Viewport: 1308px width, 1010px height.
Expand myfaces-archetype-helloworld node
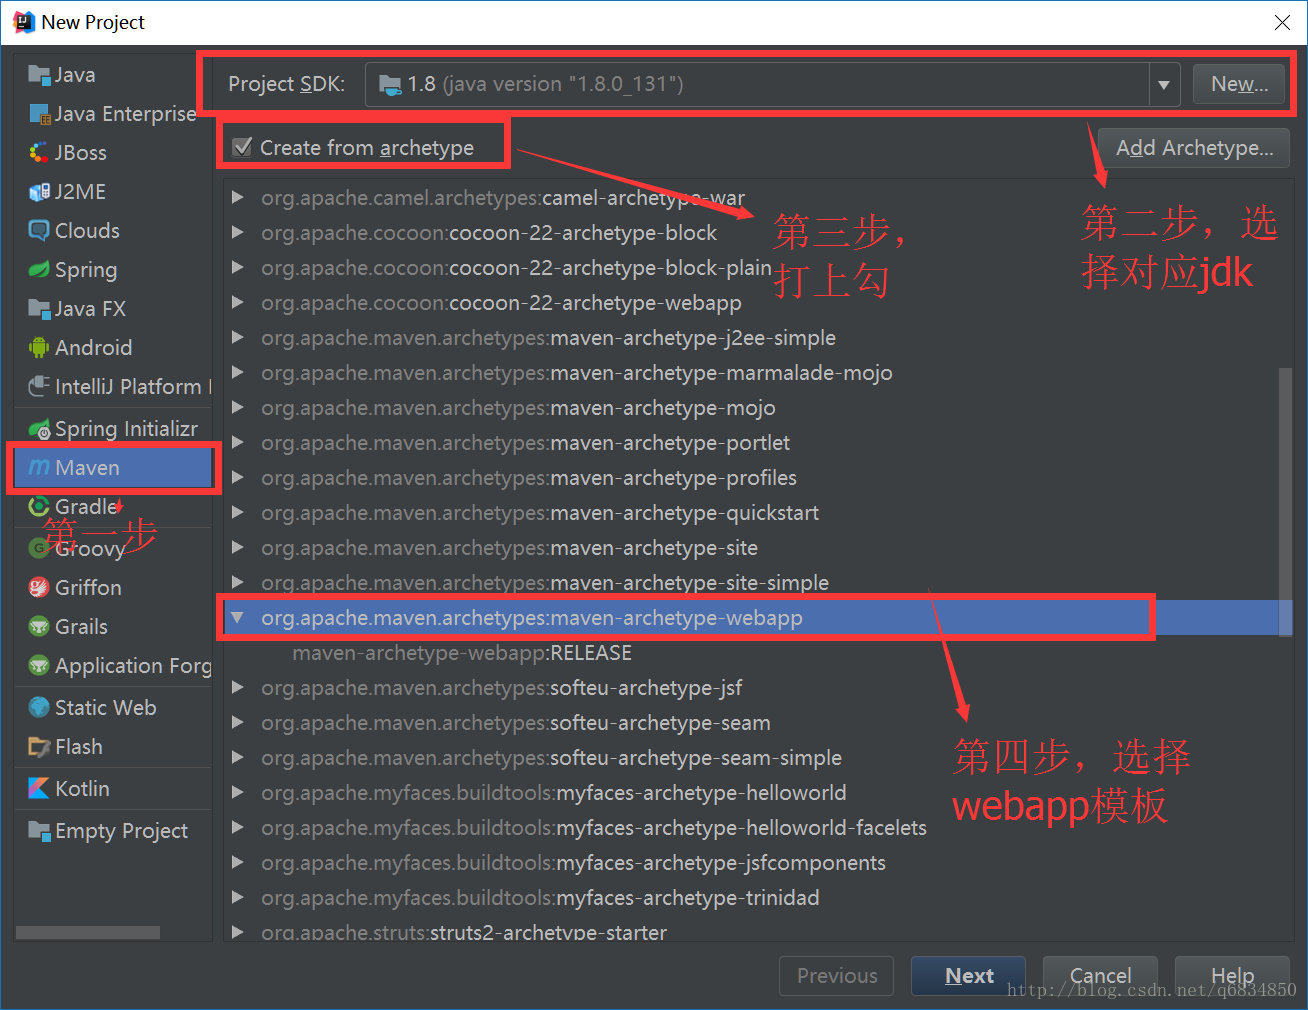238,793
